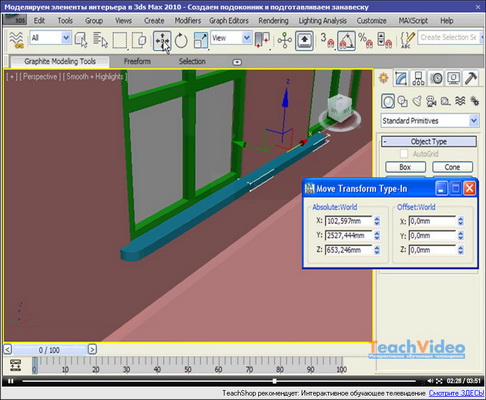Click ViewCube in the Perspective viewport
The height and width of the screenshot is (400, 486).
coord(340,110)
